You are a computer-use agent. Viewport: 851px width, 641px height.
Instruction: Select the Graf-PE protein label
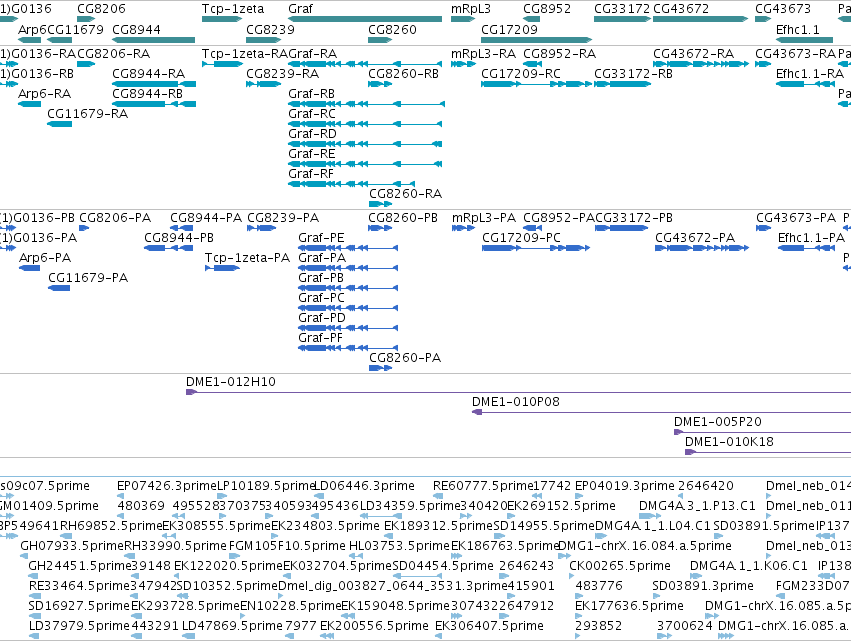pos(321,238)
